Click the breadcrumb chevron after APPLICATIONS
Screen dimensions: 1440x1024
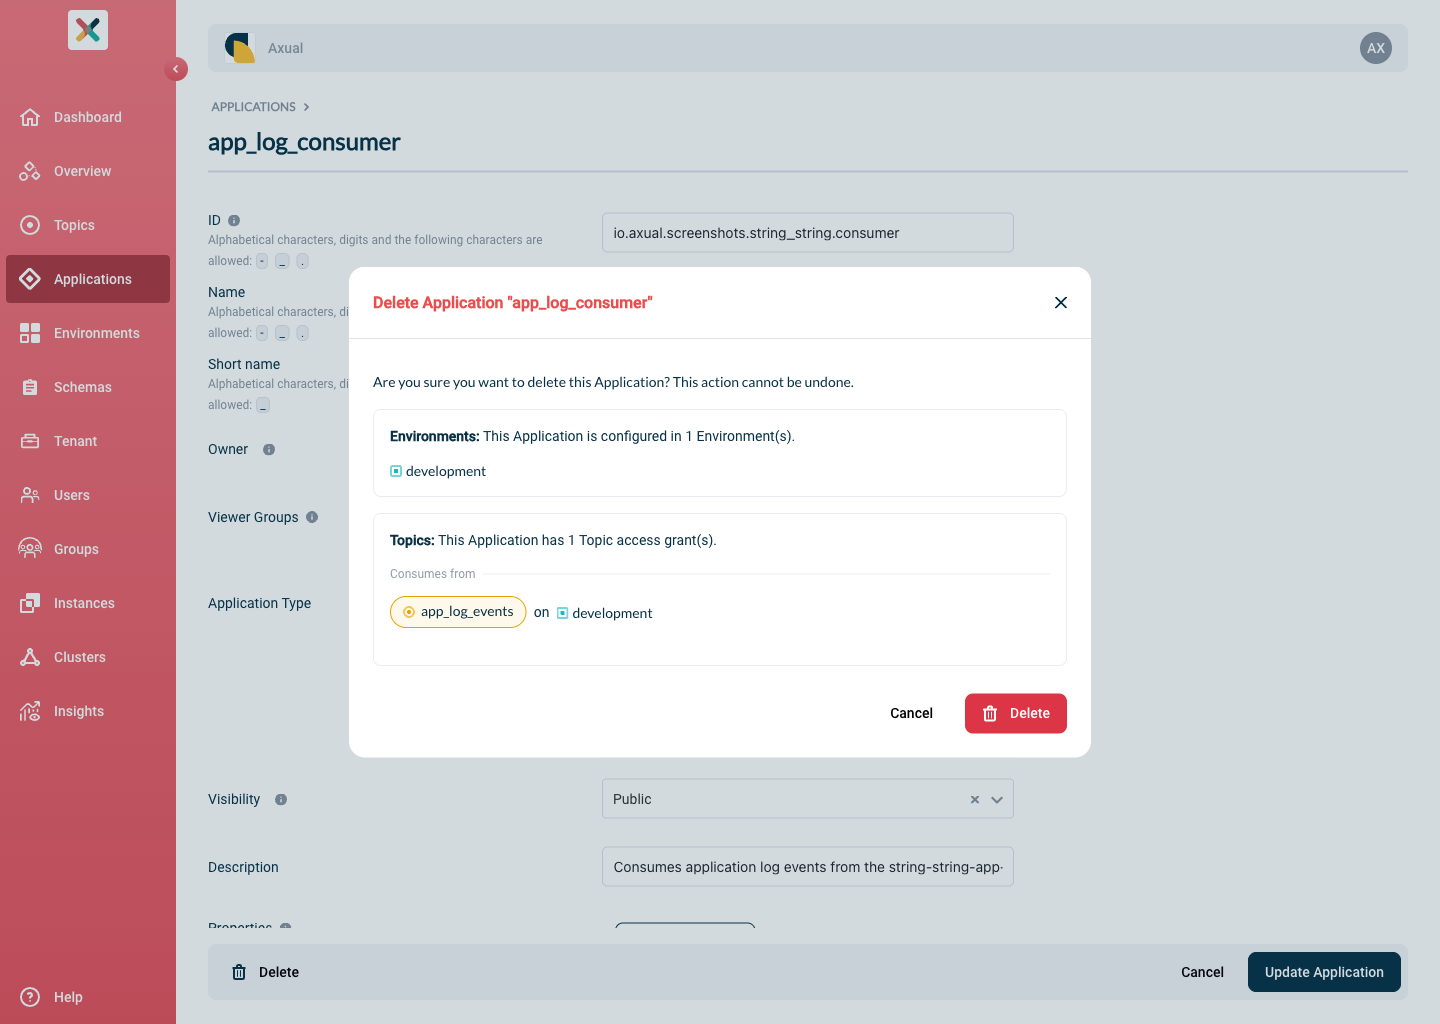tap(306, 107)
